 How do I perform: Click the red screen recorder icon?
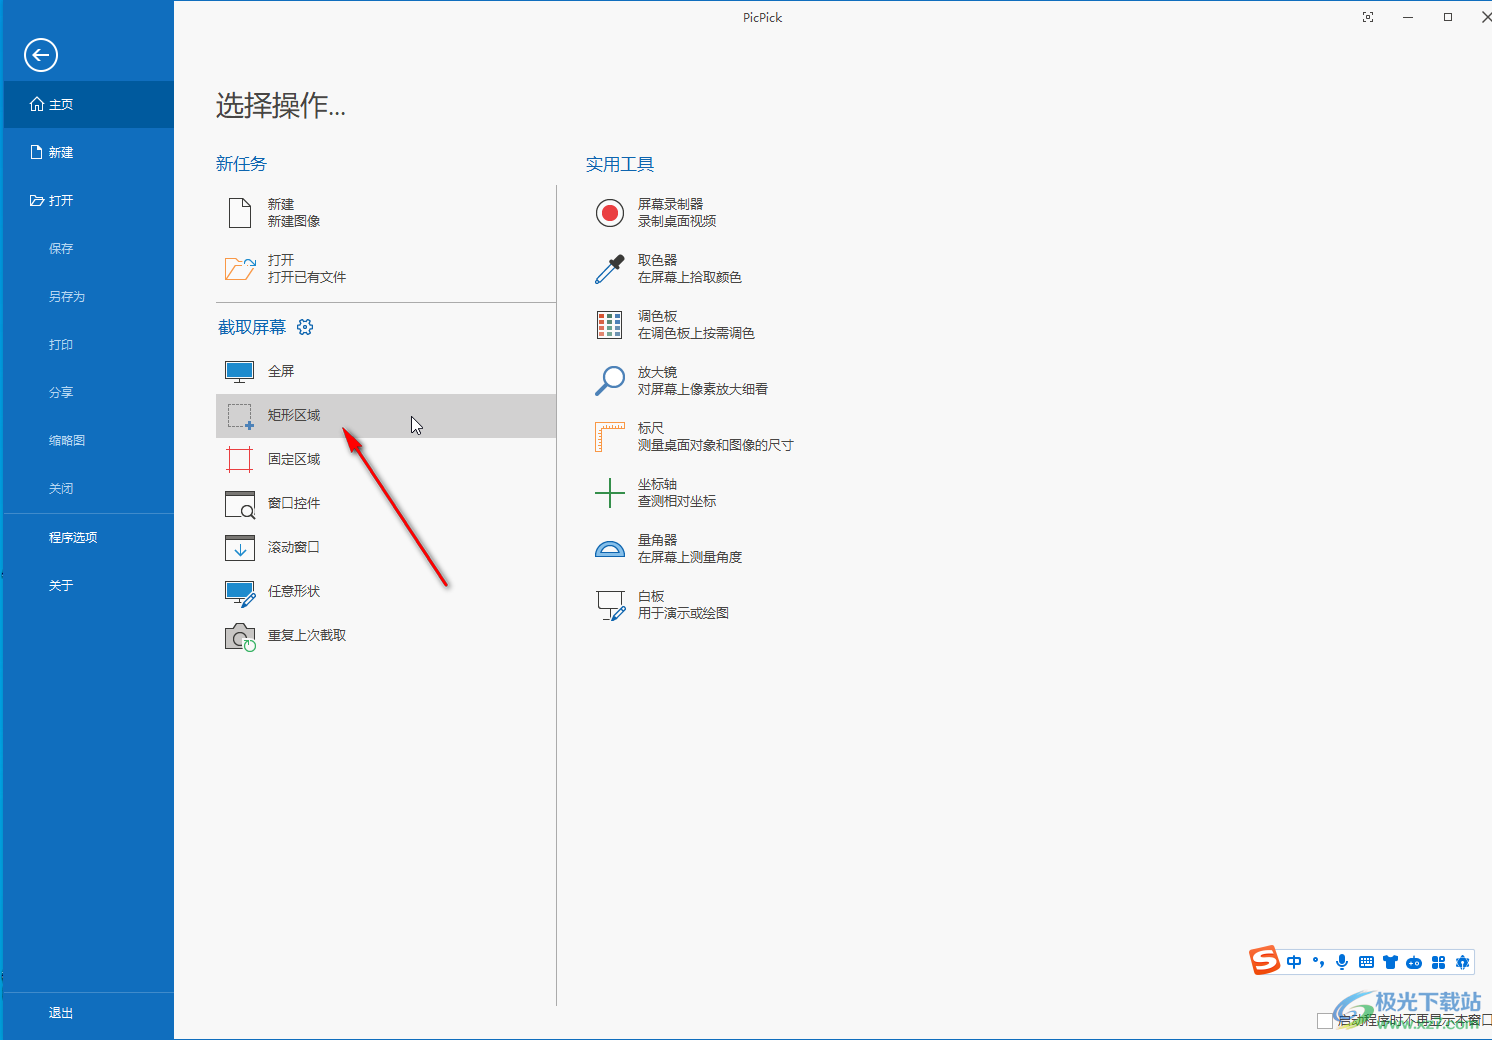click(x=610, y=213)
